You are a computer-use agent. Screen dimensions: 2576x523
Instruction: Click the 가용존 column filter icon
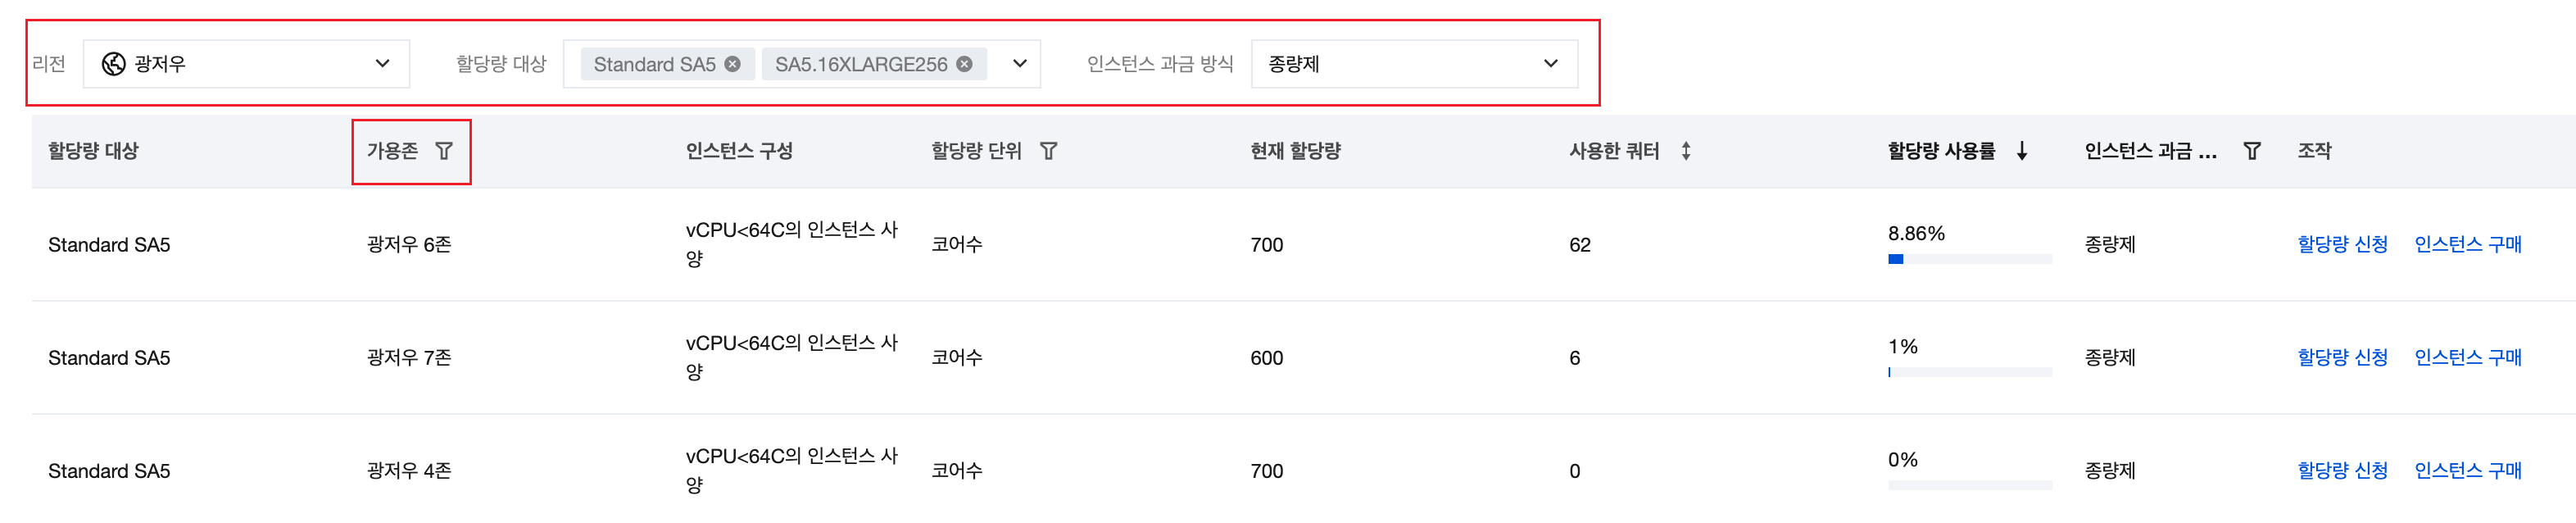coord(444,151)
